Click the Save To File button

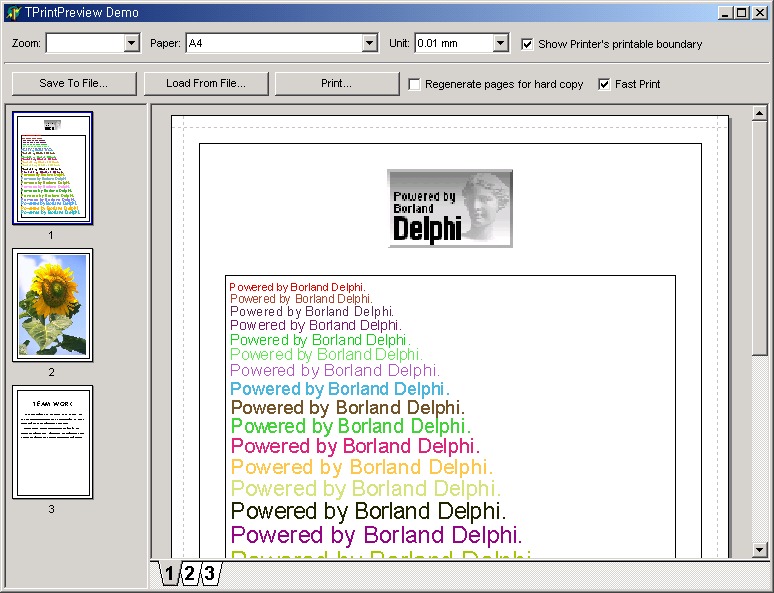pyautogui.click(x=74, y=83)
